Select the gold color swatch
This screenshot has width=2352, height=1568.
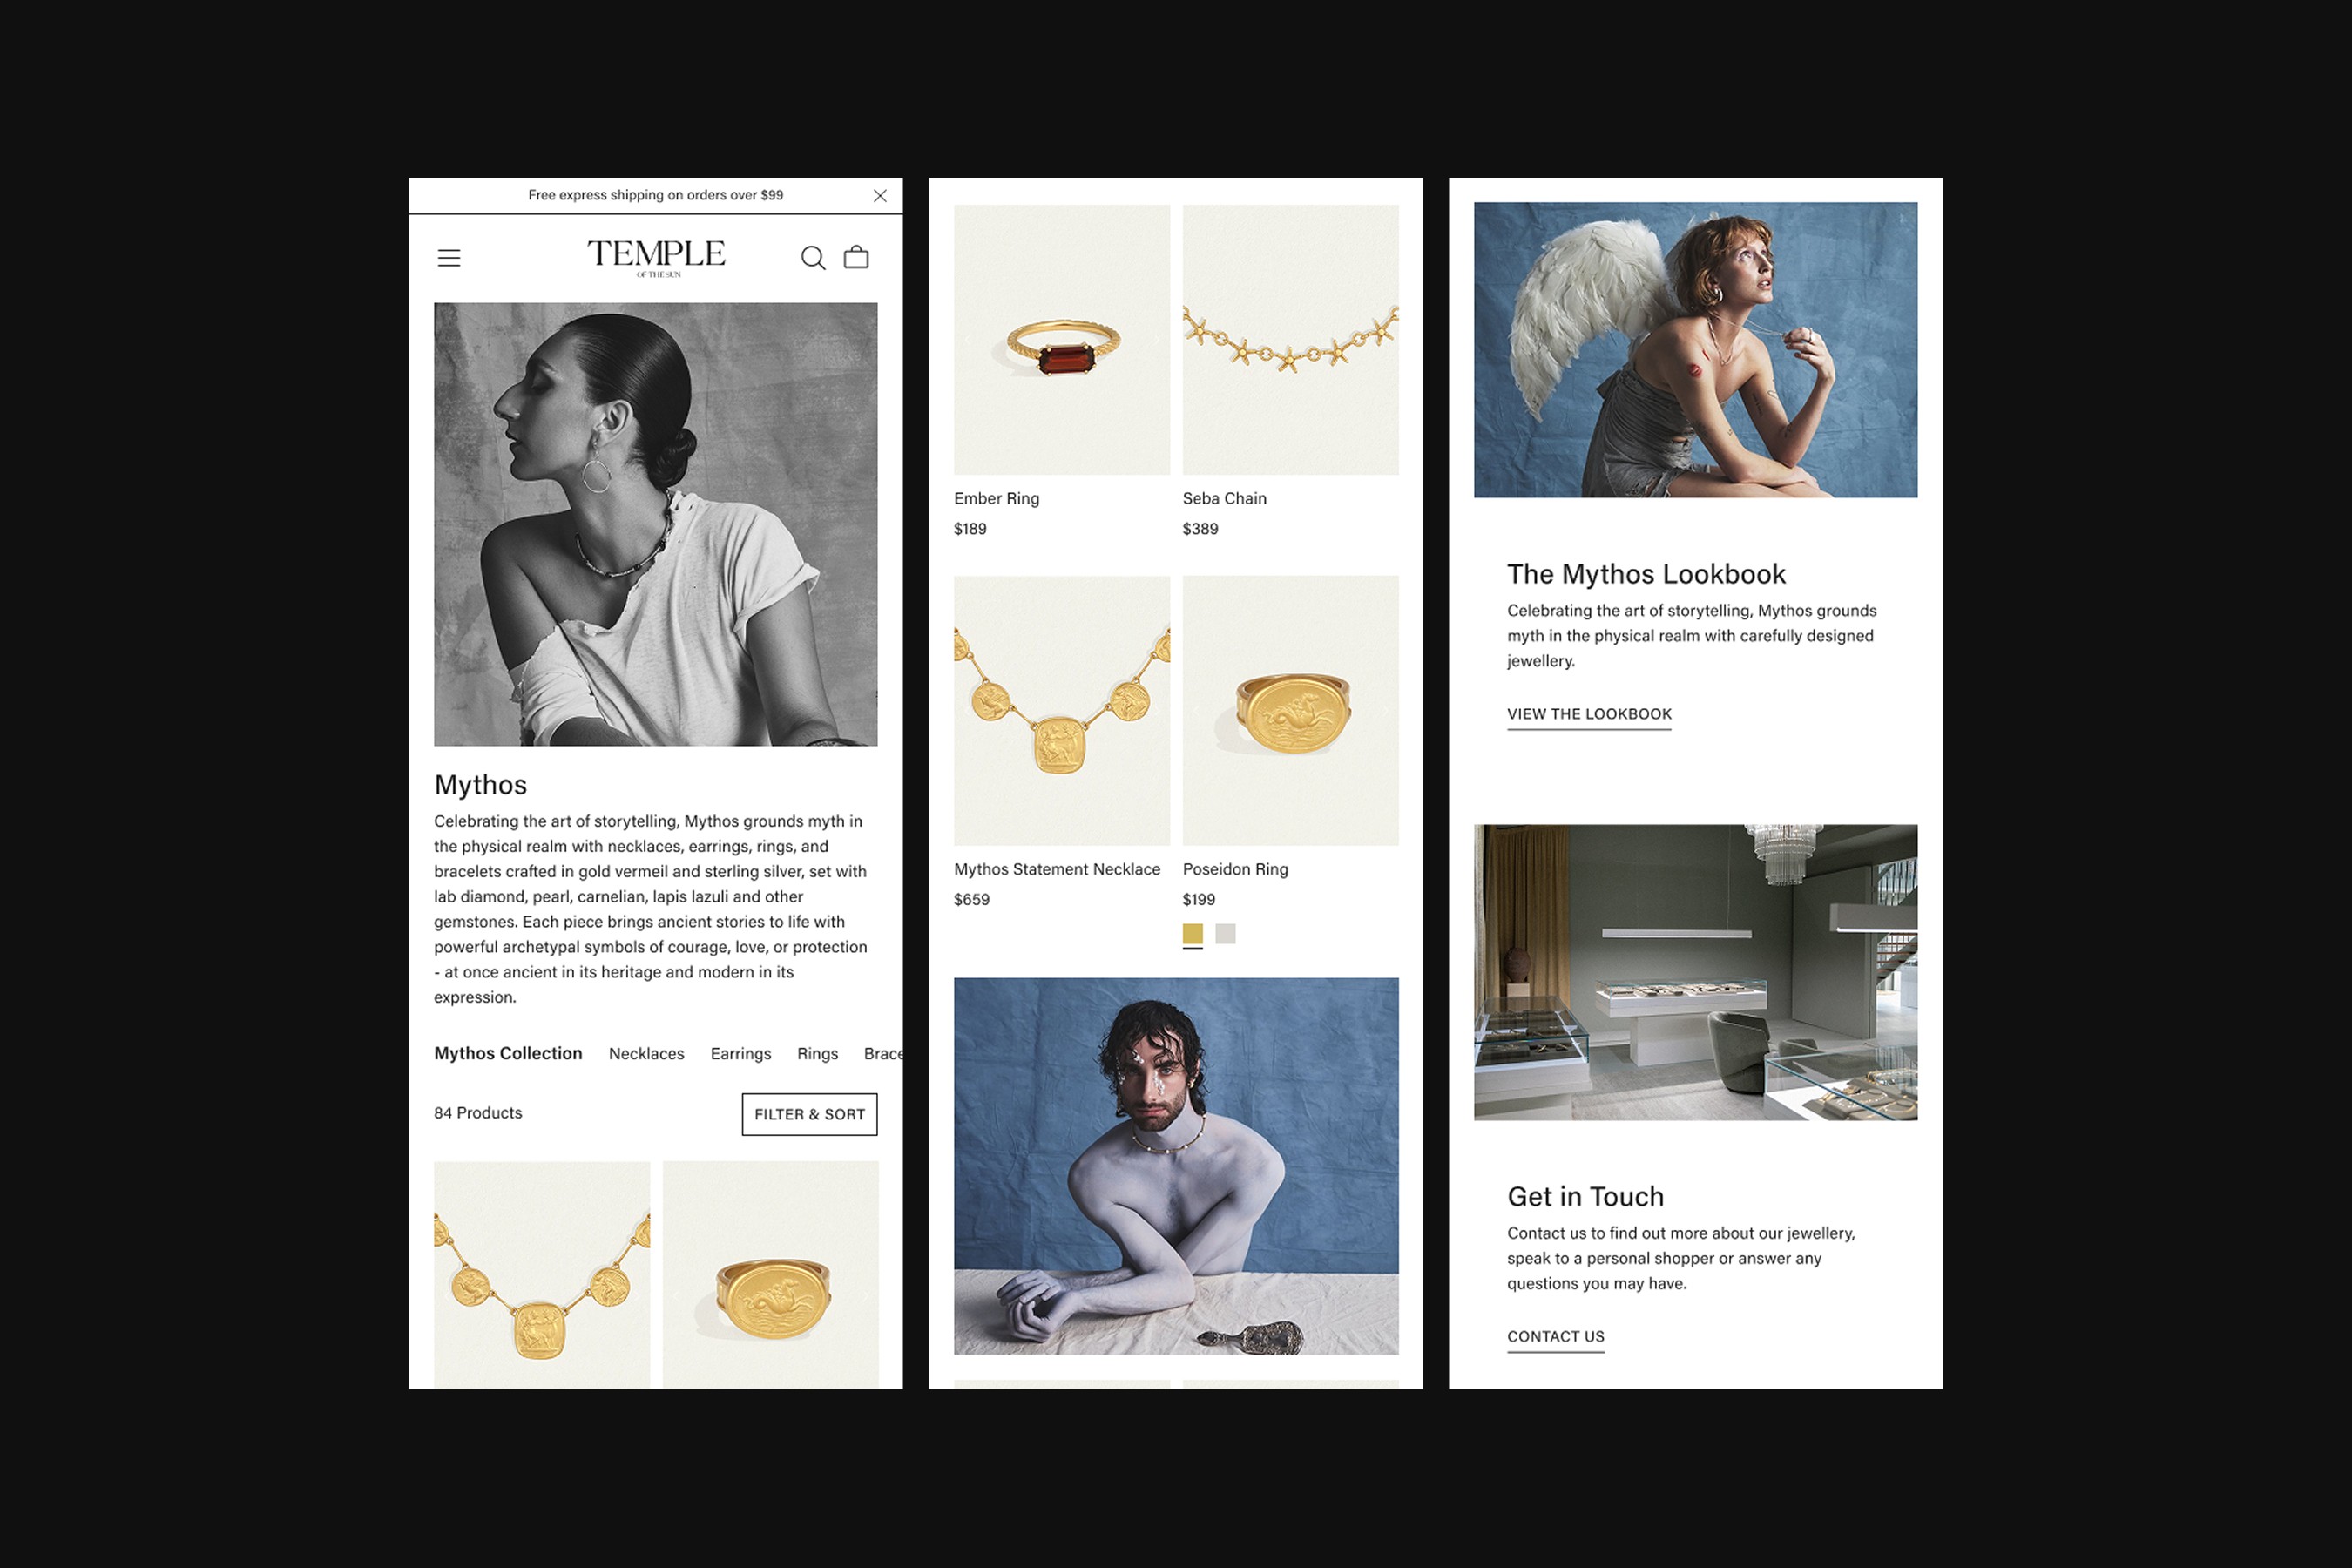coord(1193,934)
